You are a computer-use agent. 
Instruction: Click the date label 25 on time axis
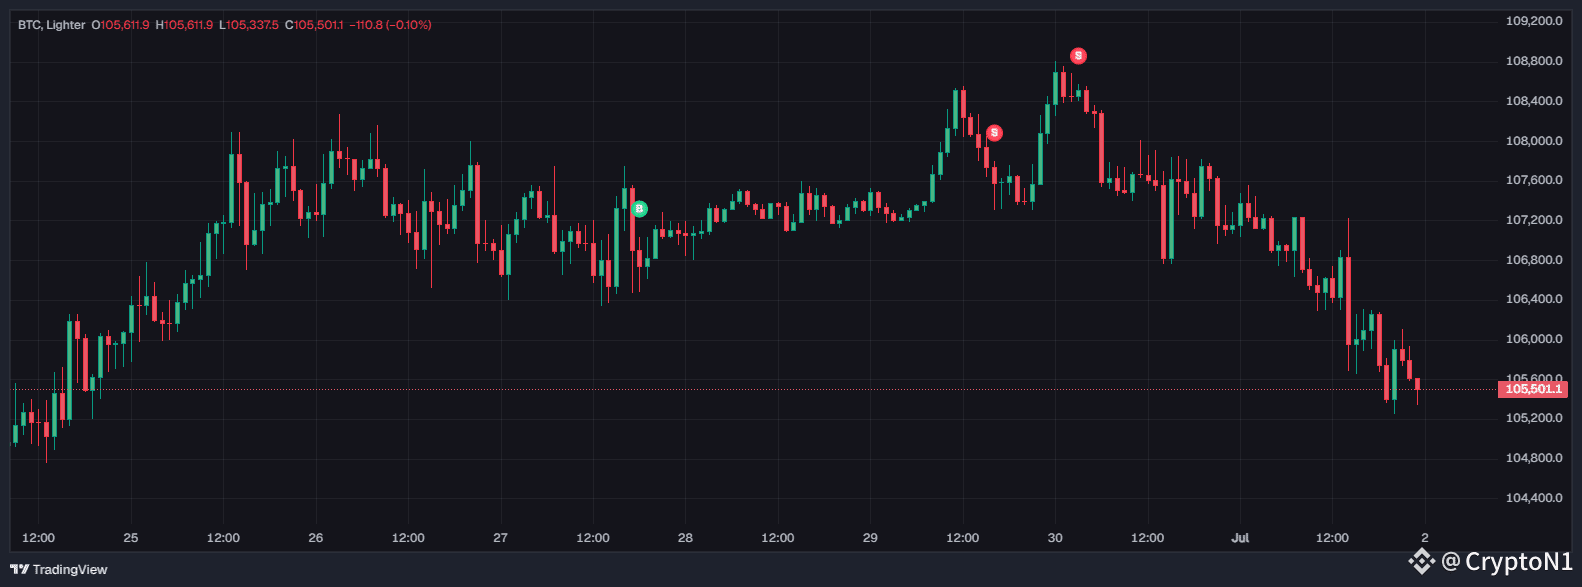coord(131,538)
